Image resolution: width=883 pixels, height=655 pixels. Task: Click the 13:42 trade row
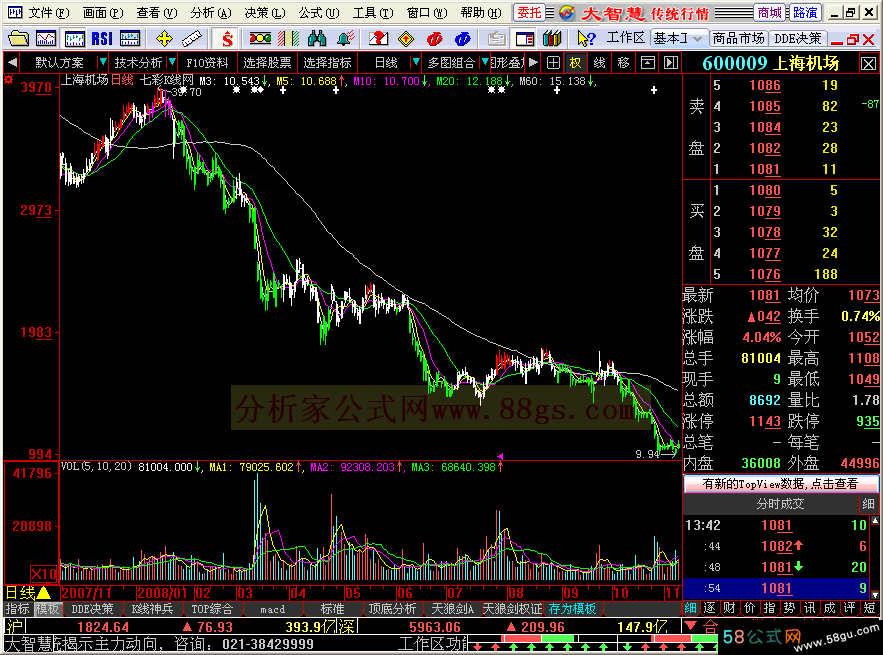point(777,525)
